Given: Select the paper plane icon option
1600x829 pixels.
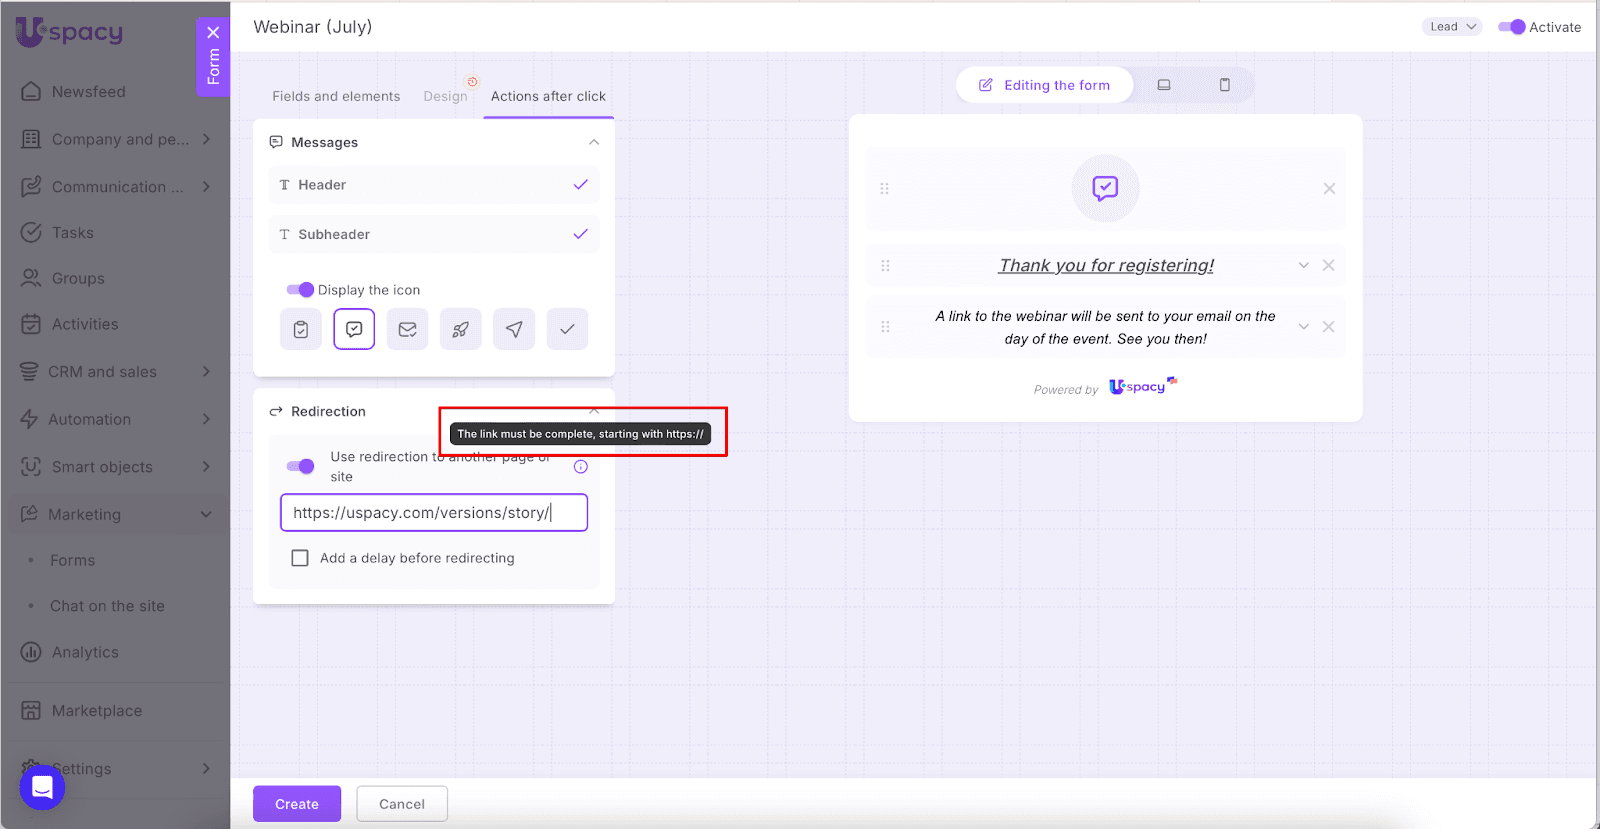Looking at the screenshot, I should coord(514,329).
